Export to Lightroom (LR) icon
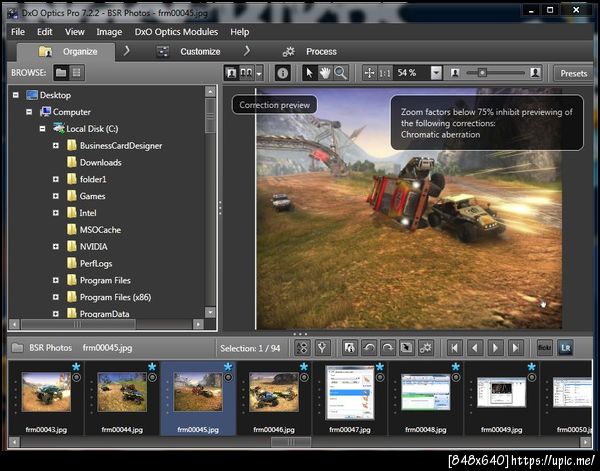Screen dimensions: 600x471 coord(565,348)
